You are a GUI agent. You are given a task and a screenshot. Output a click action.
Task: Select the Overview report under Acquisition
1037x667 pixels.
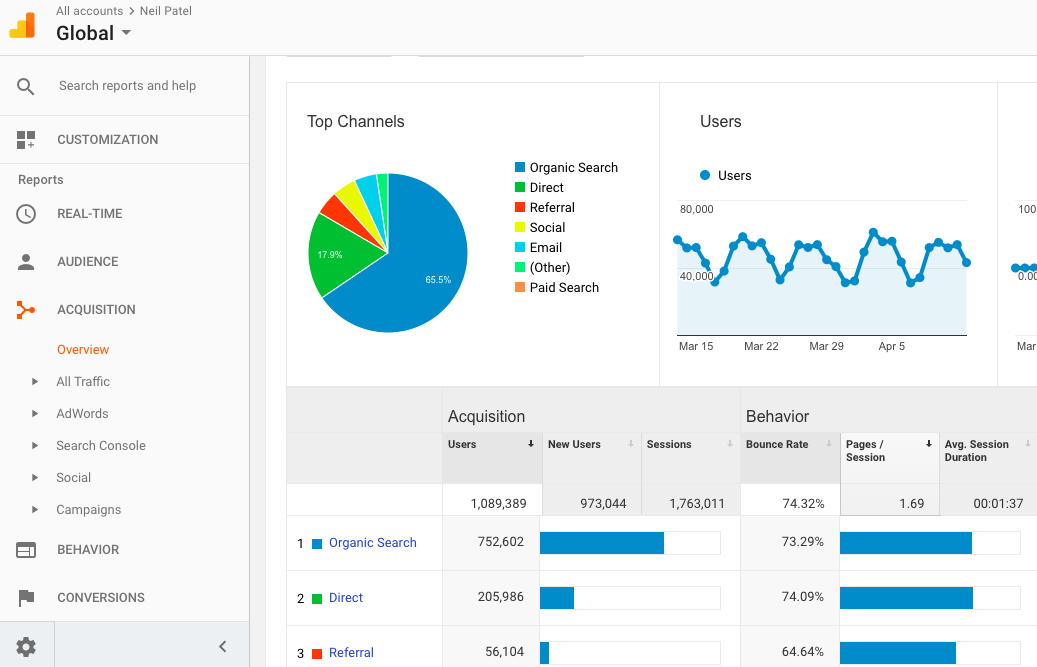click(x=83, y=350)
